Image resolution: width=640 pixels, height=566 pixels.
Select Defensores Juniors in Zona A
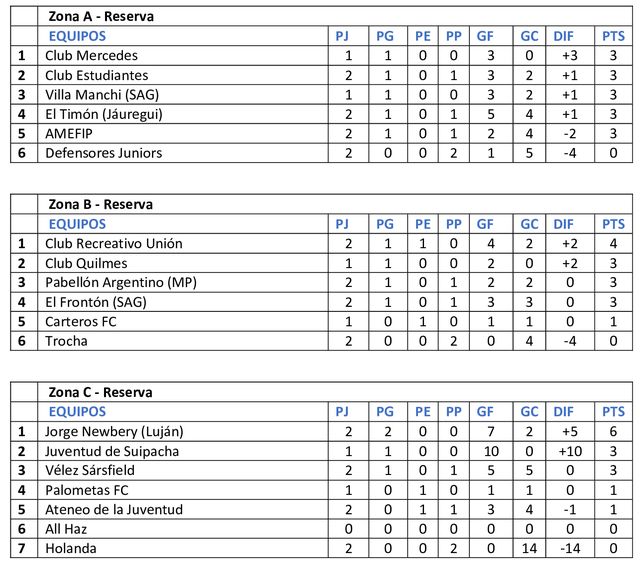[103, 153]
